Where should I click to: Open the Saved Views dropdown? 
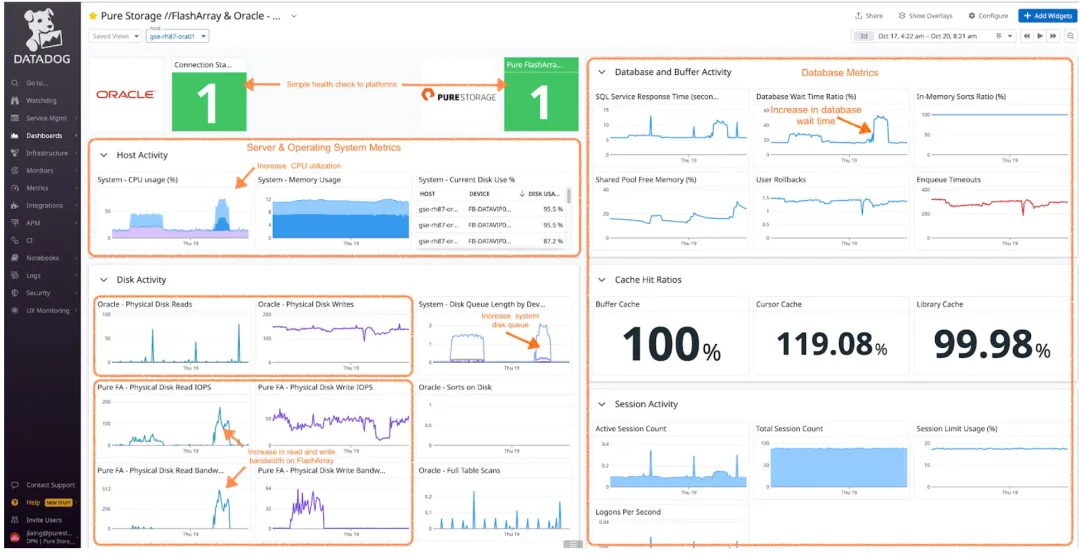click(x=115, y=36)
